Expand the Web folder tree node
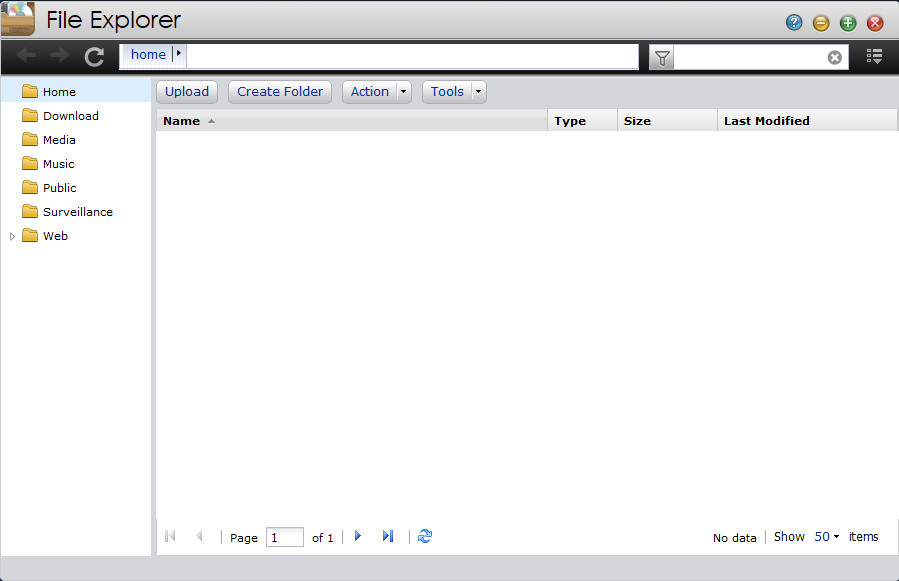Viewport: 899px width, 581px height. tap(13, 237)
